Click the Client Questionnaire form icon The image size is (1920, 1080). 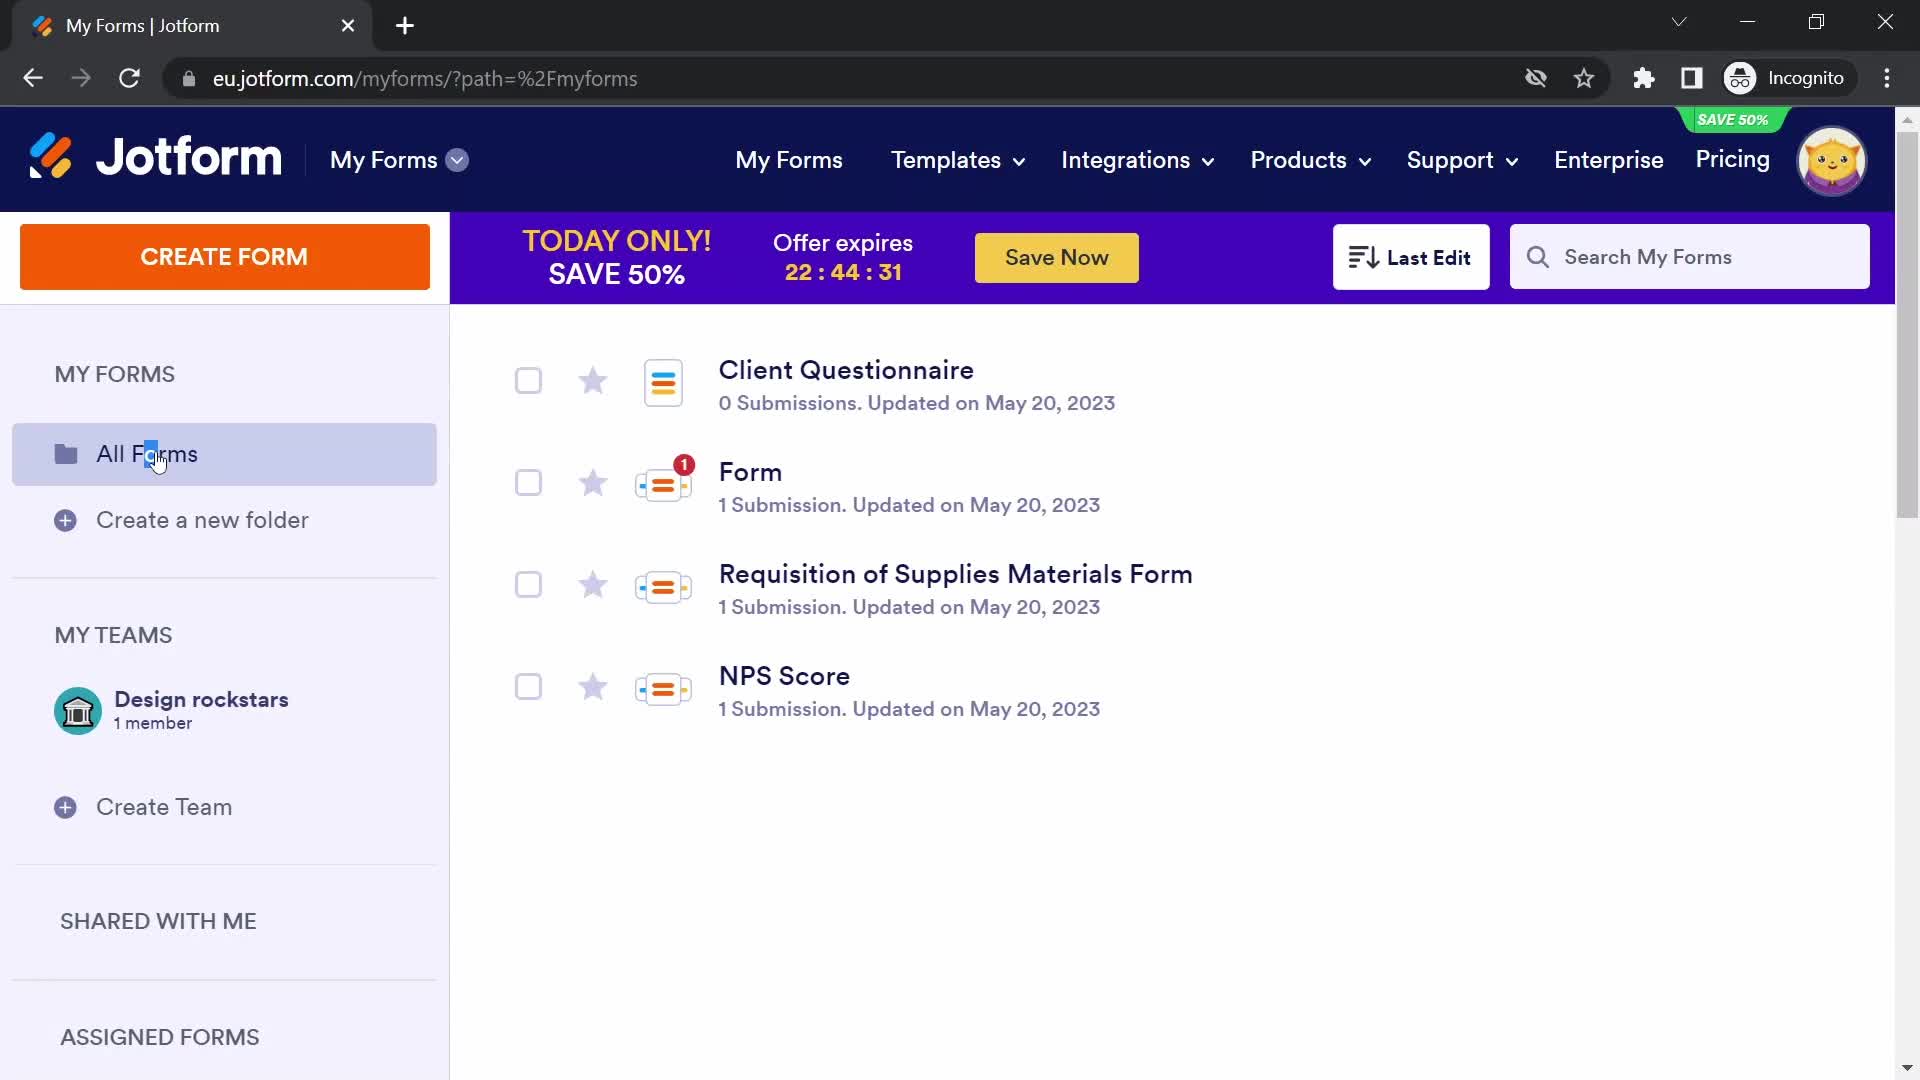665,382
